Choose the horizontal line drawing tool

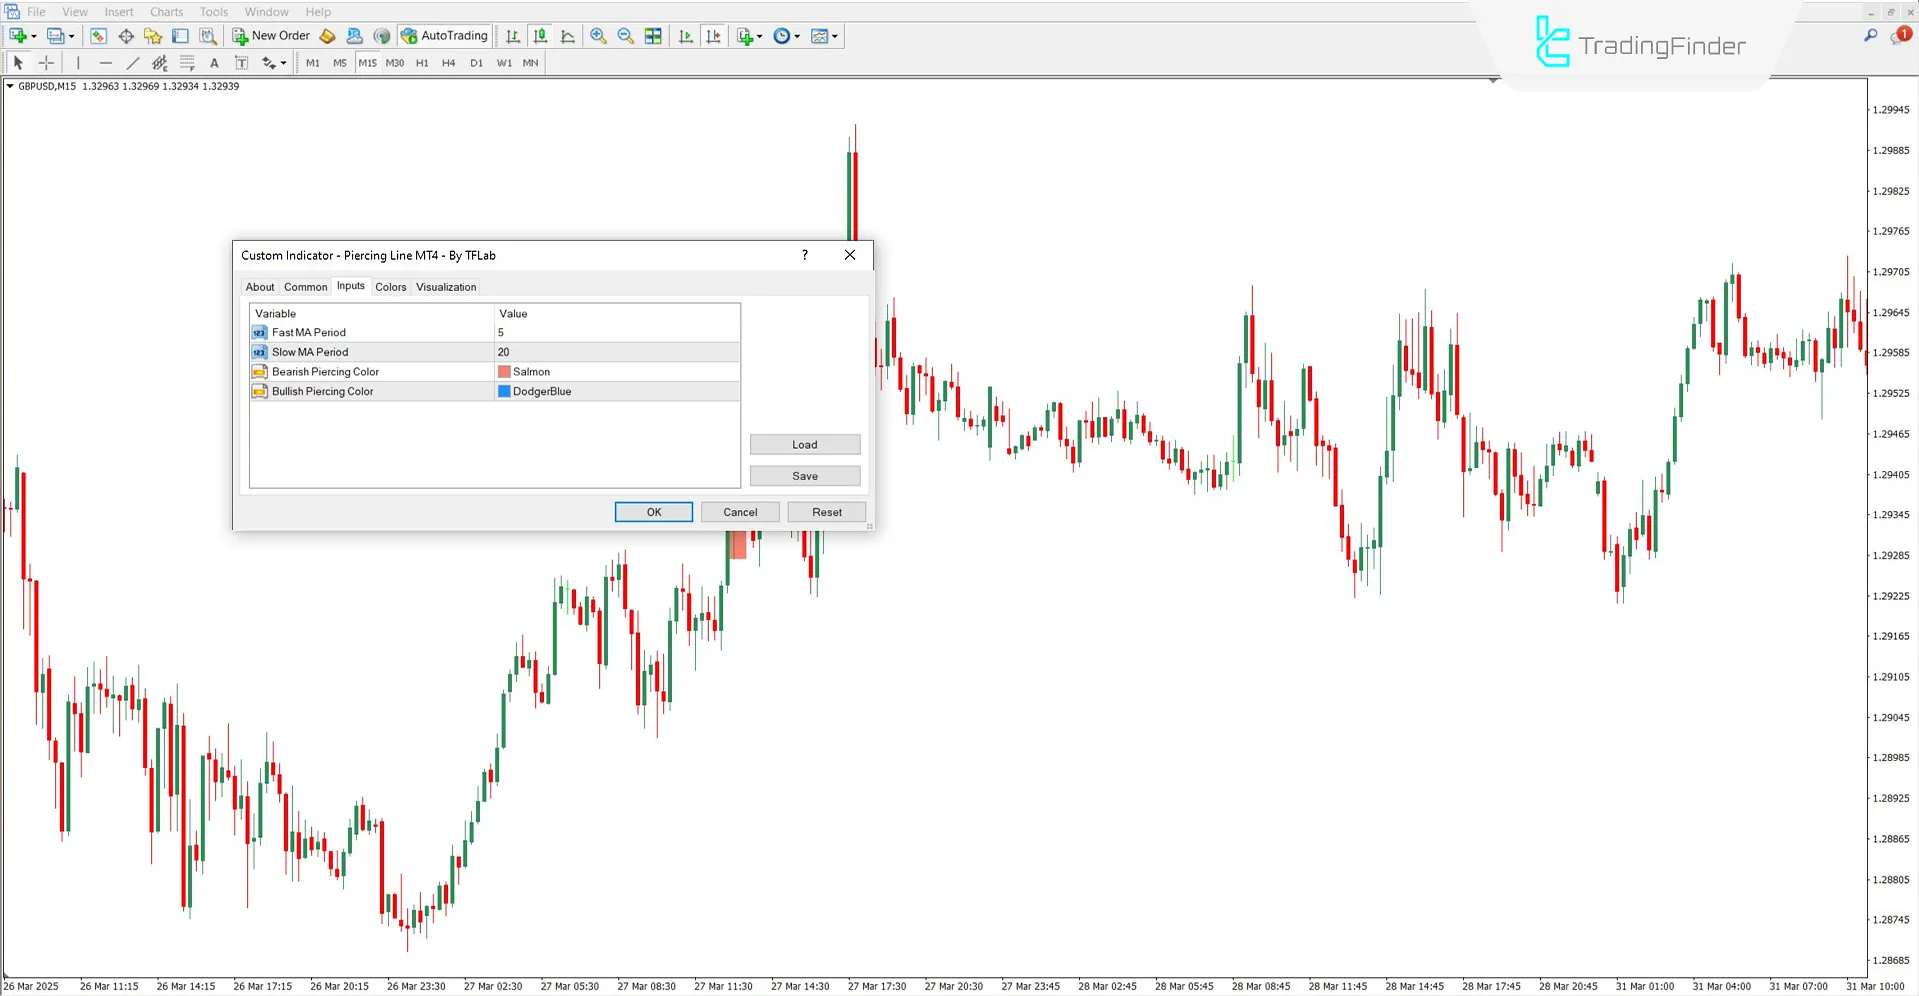pos(105,62)
